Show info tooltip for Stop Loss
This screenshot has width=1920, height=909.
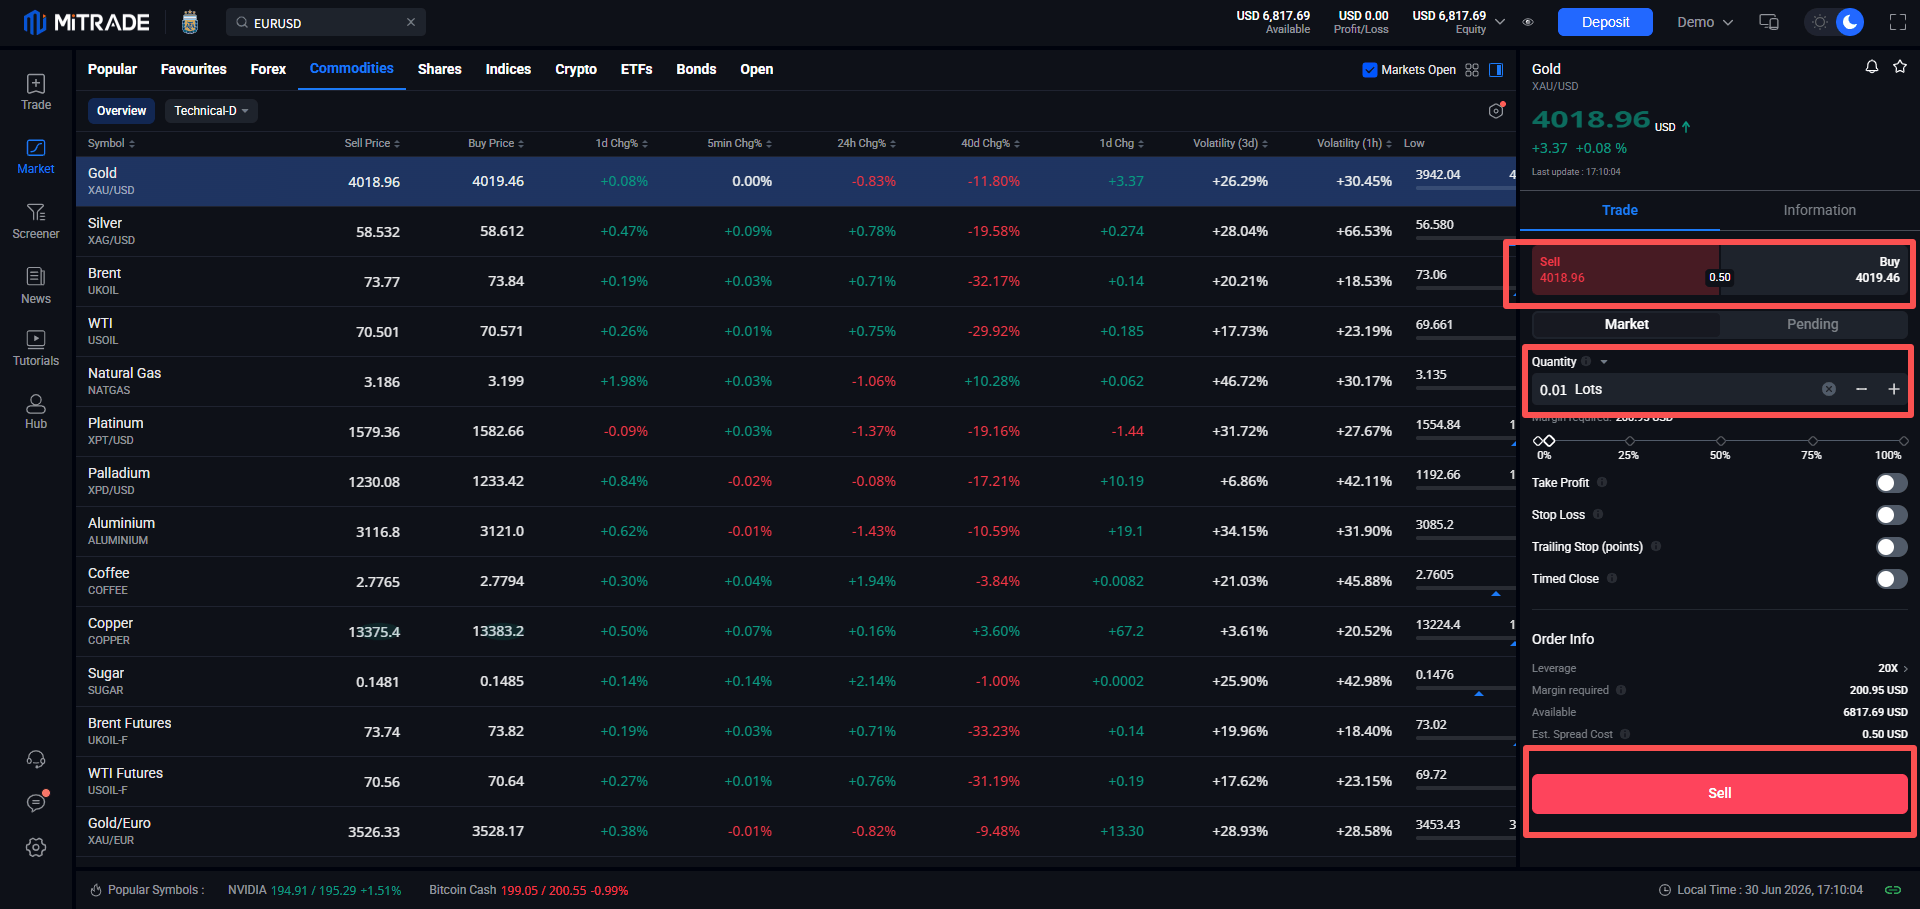(1598, 515)
